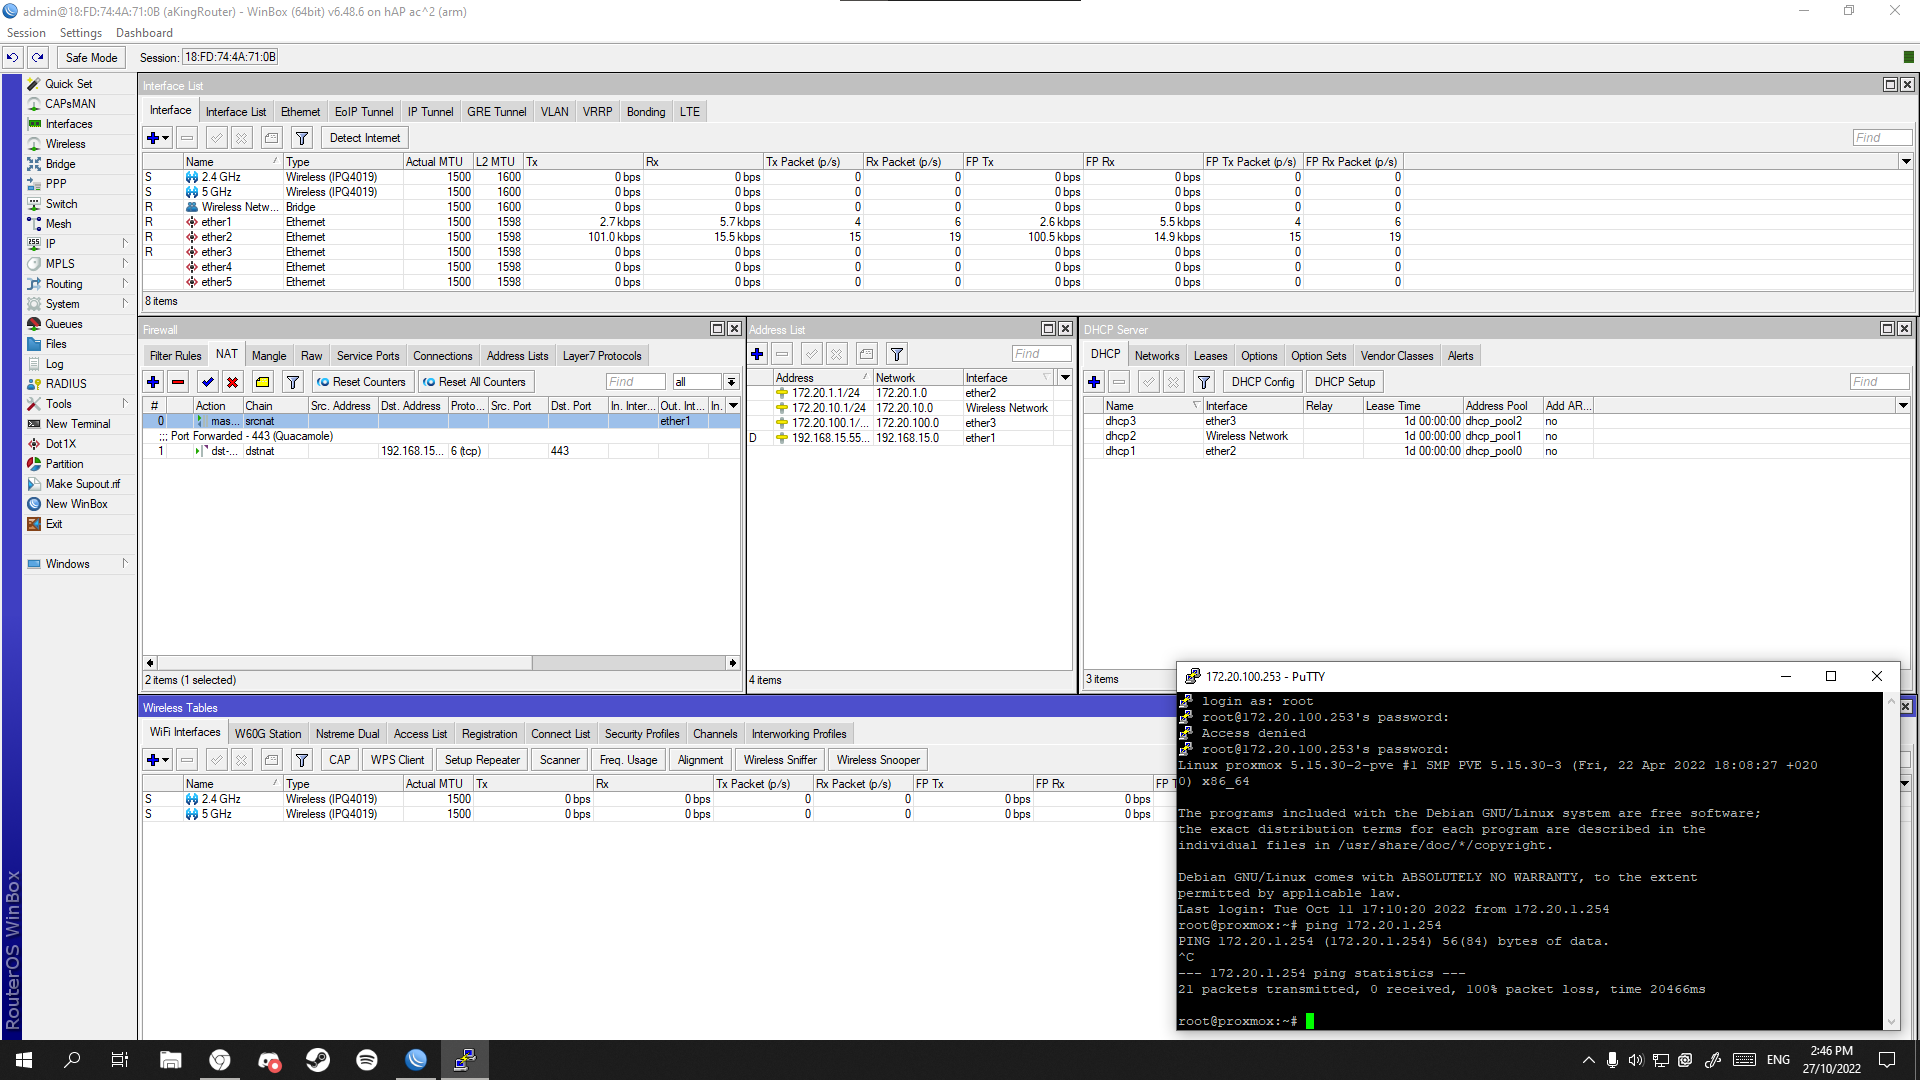Click the Detect Internet button
This screenshot has height=1080, width=1920.
click(x=364, y=137)
